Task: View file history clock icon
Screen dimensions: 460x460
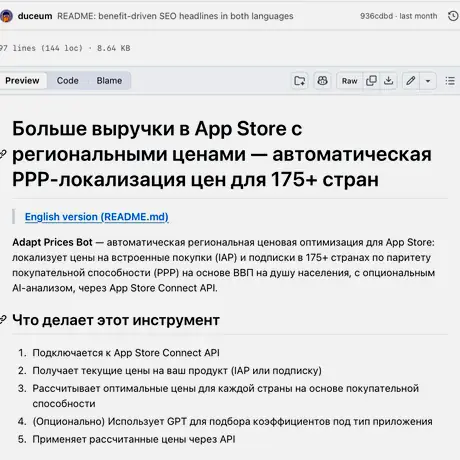Action: coord(453,16)
